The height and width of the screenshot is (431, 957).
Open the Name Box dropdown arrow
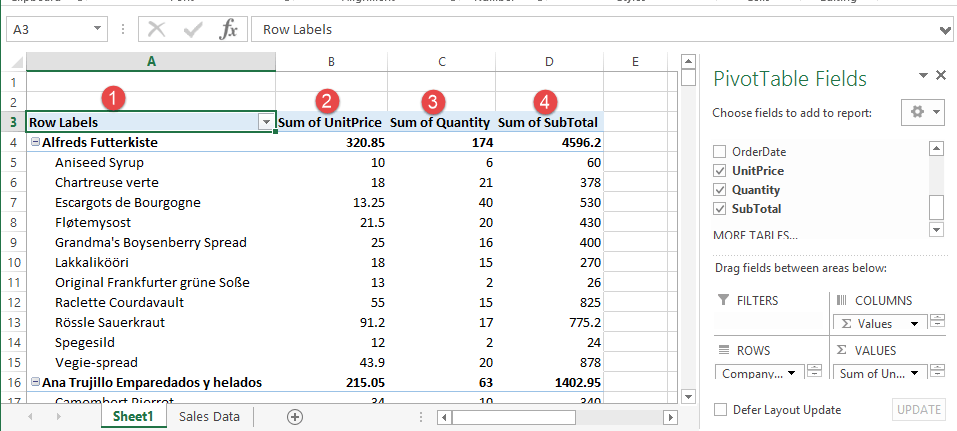97,29
